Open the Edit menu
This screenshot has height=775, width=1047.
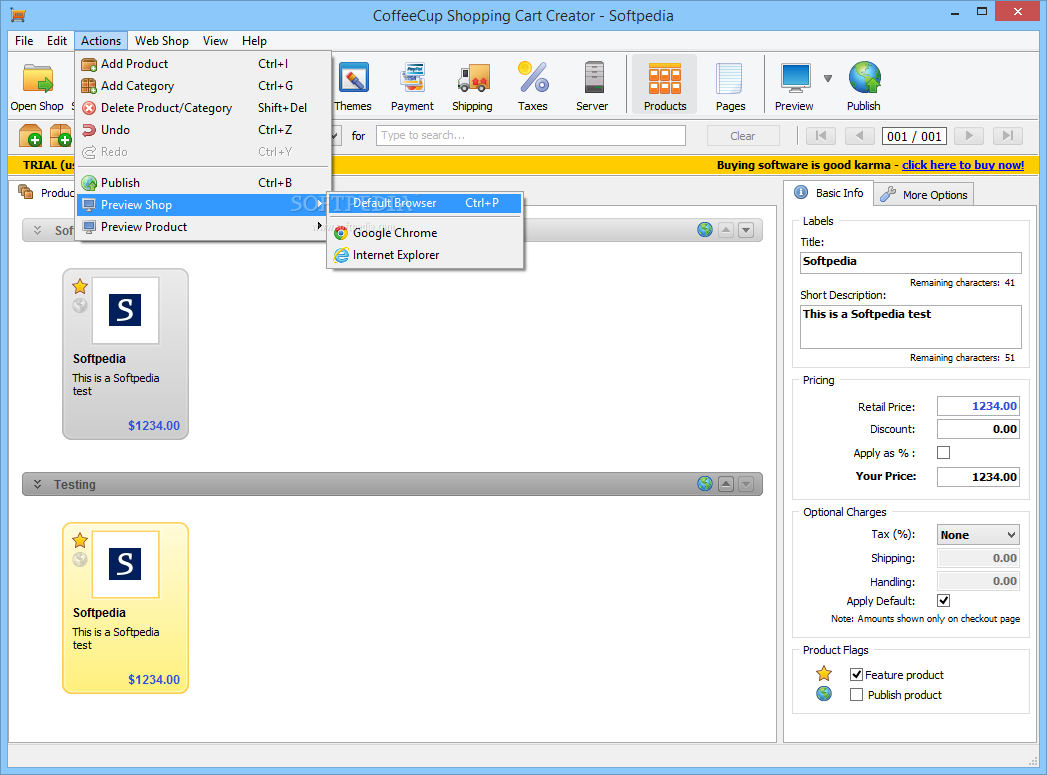[x=57, y=41]
